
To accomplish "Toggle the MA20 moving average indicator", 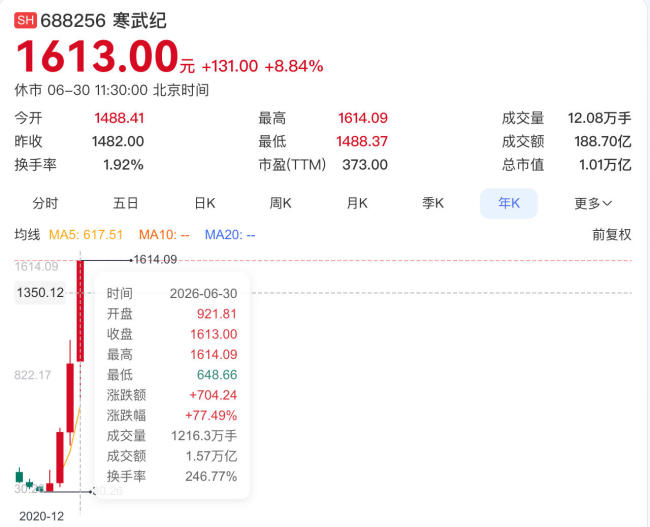I will tap(230, 235).
